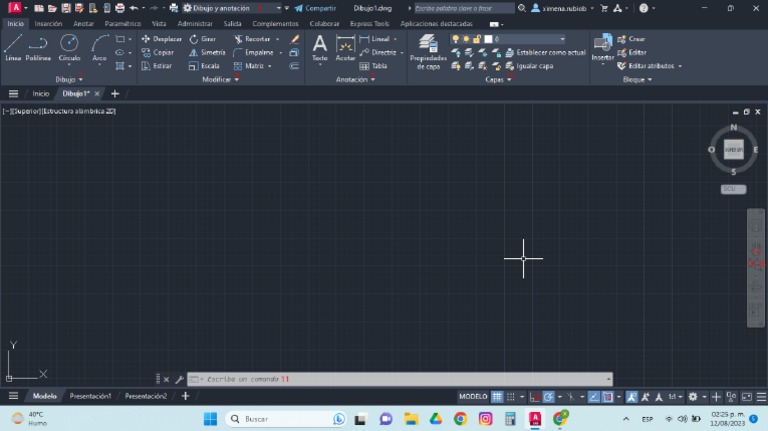Select the Línea draw tool
Screen dimensions: 768x431
coord(13,48)
